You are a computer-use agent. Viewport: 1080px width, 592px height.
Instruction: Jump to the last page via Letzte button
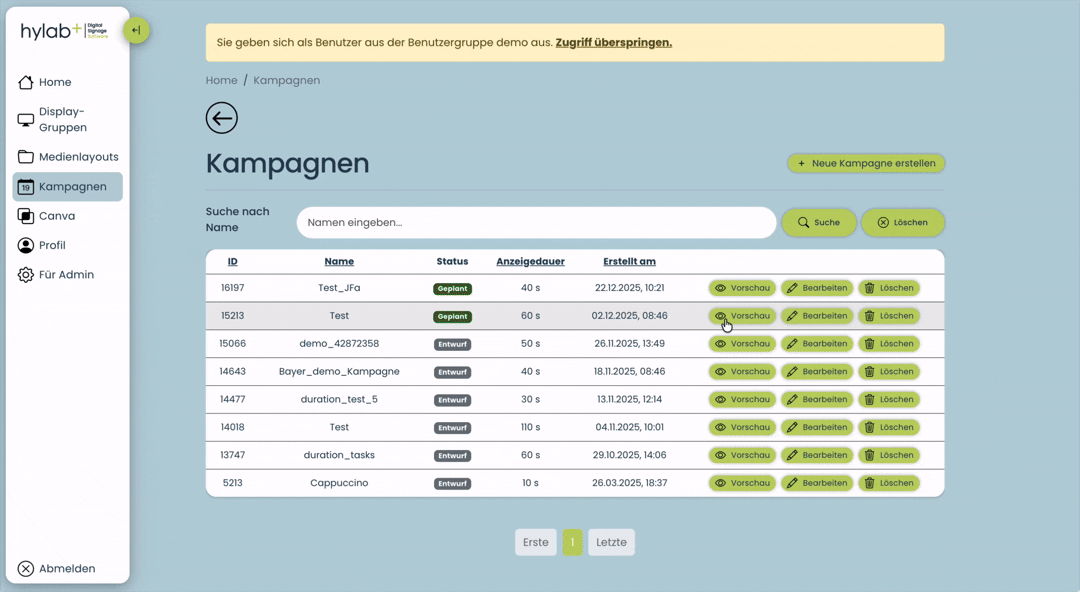tap(611, 542)
